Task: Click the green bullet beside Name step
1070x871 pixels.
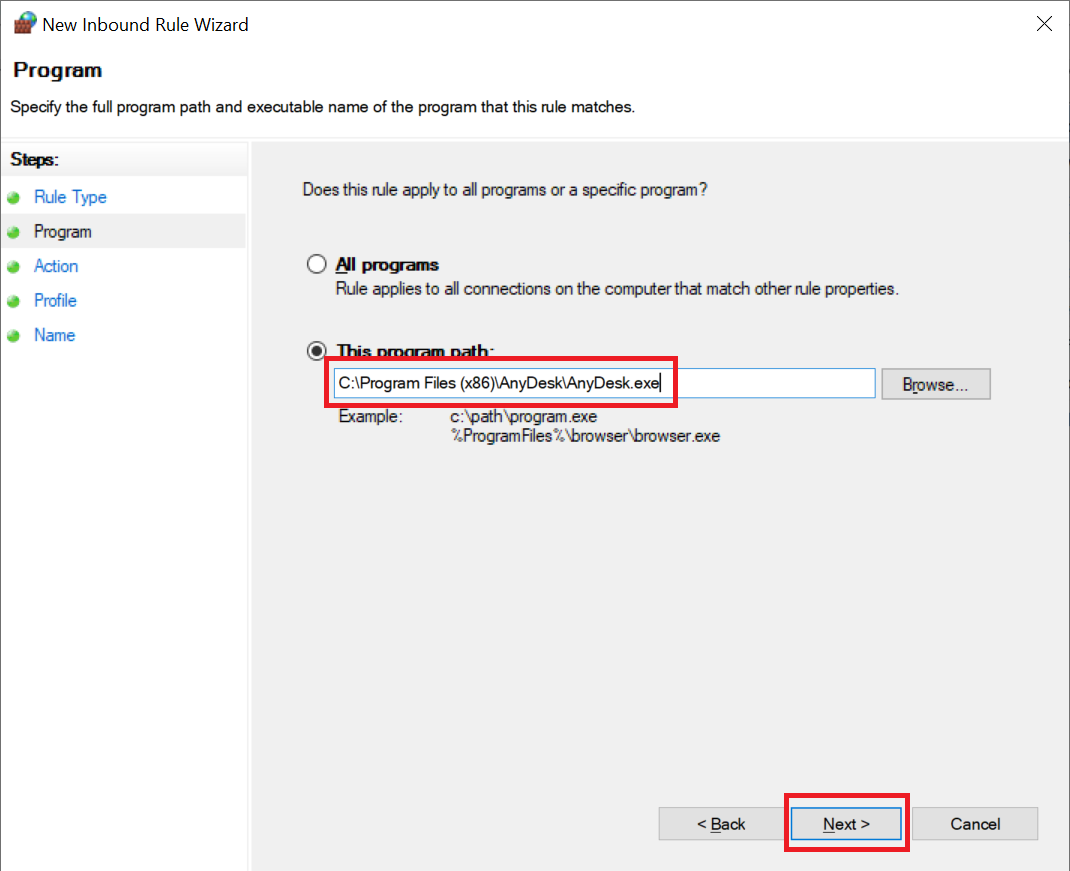Action: (x=14, y=336)
